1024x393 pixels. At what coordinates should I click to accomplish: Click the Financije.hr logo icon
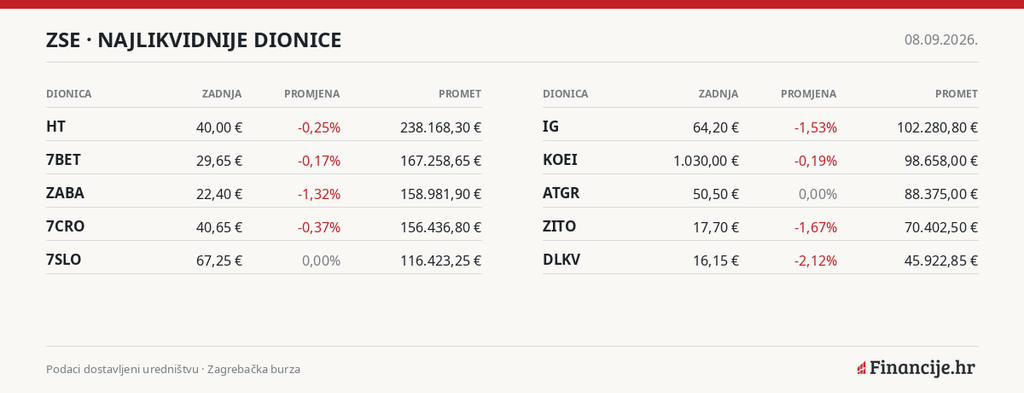pyautogui.click(x=861, y=368)
